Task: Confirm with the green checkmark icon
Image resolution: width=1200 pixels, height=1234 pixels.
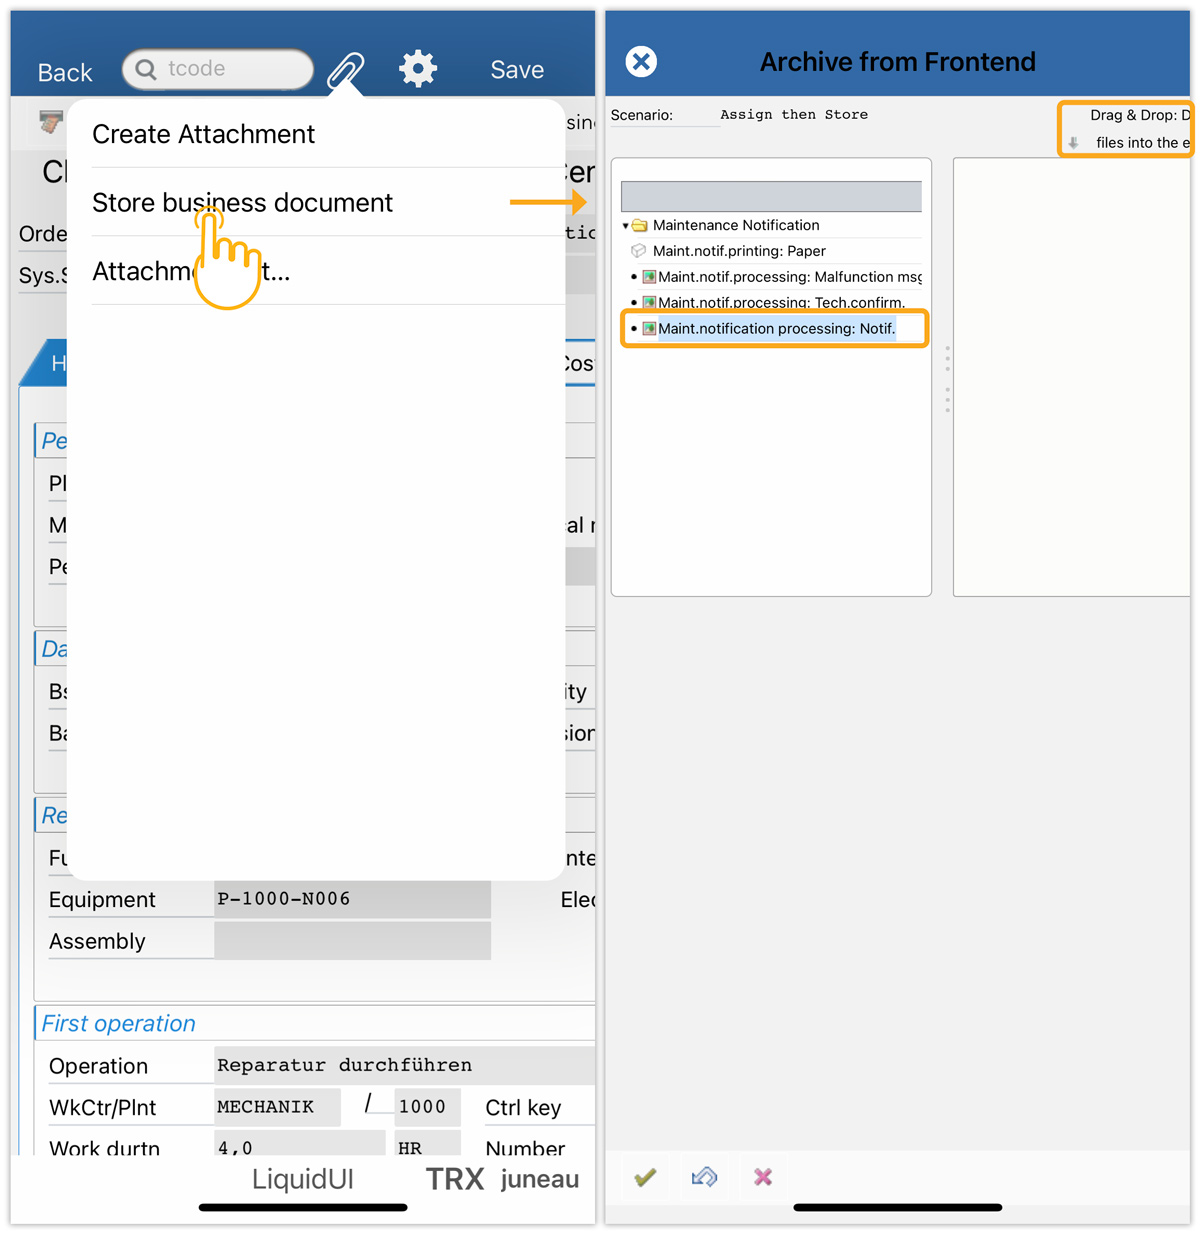Action: (645, 1177)
